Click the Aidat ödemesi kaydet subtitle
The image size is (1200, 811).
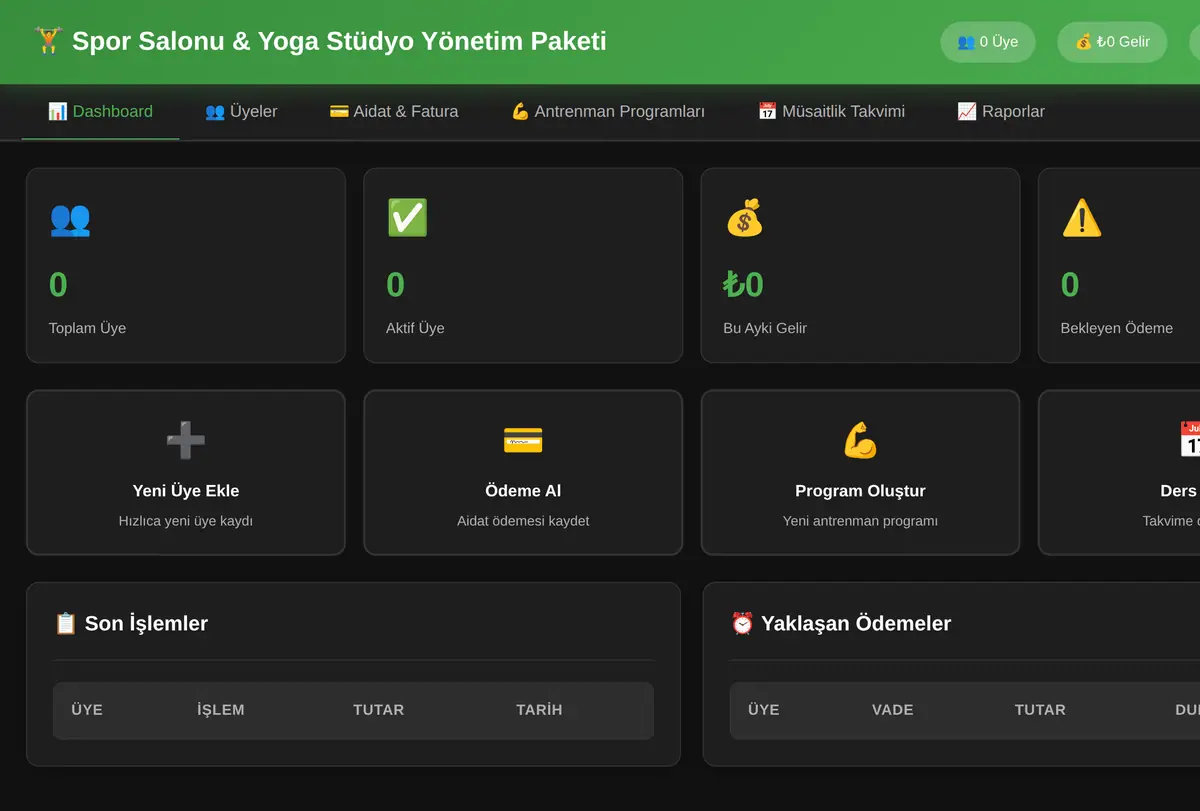pyautogui.click(x=523, y=521)
